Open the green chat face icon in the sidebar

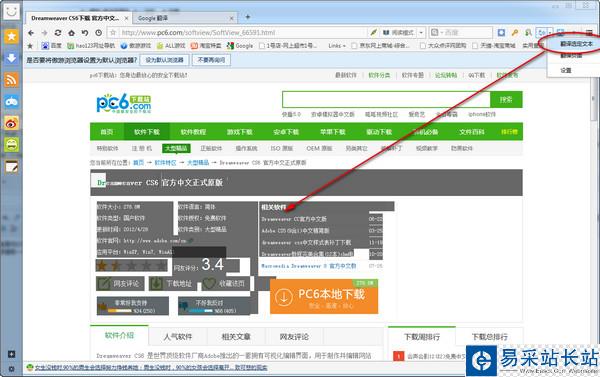point(11,145)
